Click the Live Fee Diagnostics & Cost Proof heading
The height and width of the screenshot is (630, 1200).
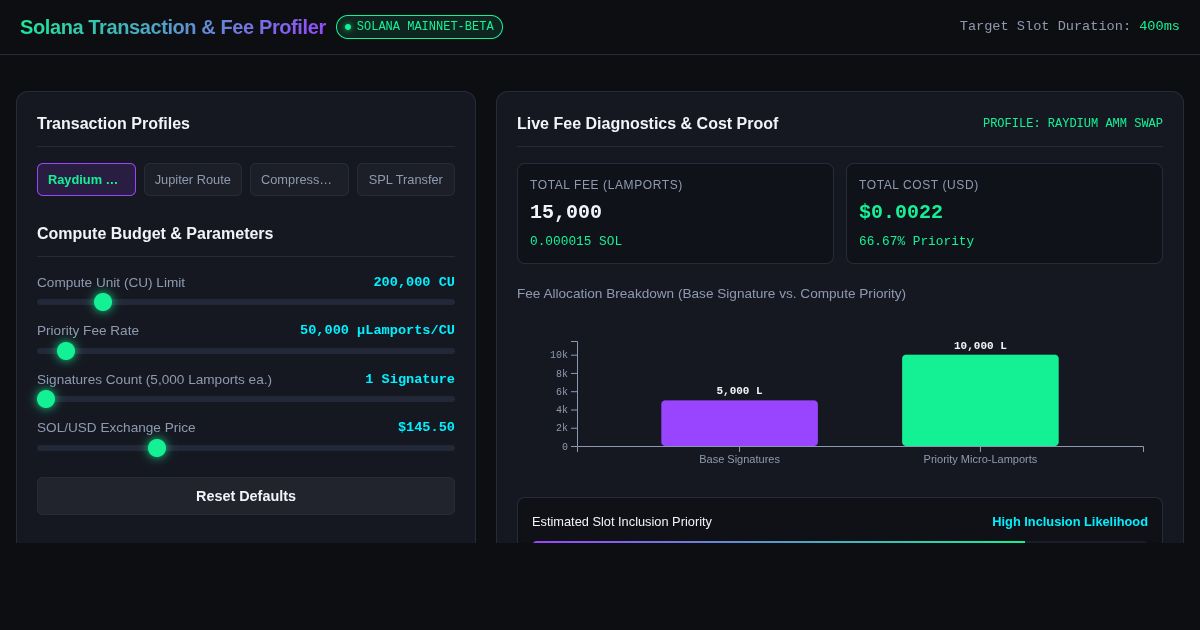click(x=647, y=124)
